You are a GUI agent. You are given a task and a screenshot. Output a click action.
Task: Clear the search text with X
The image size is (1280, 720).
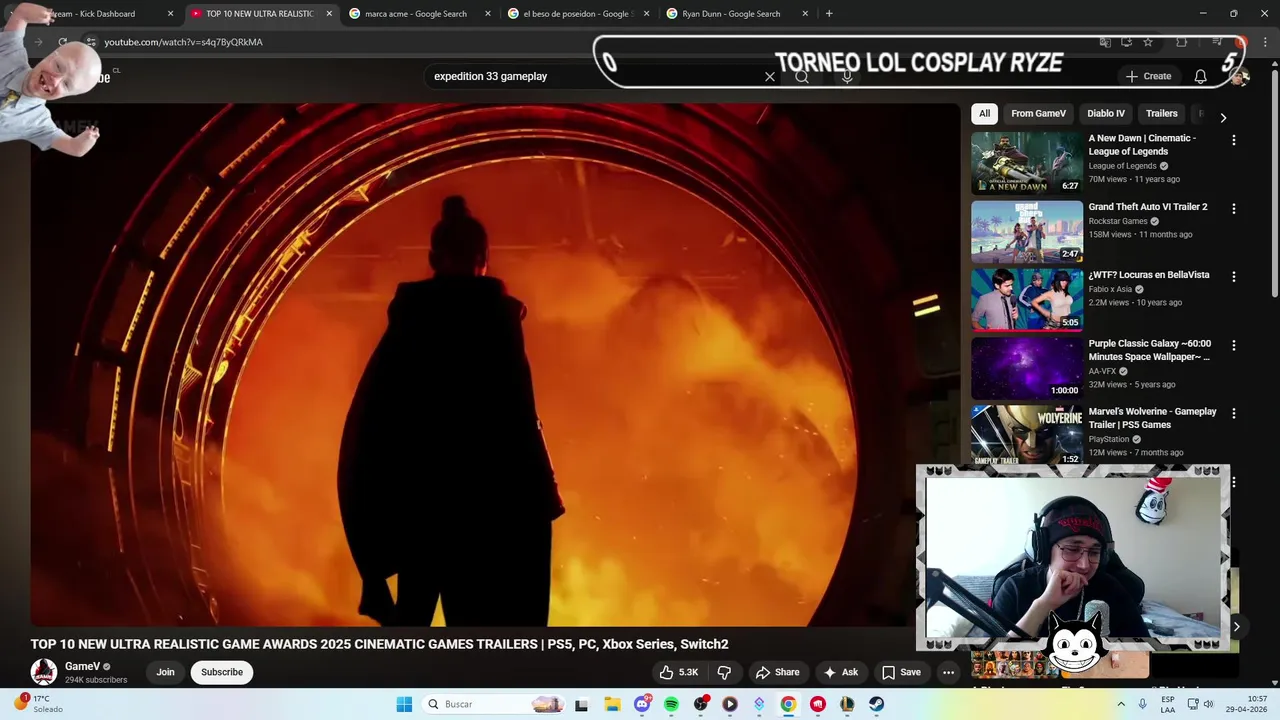click(x=770, y=76)
